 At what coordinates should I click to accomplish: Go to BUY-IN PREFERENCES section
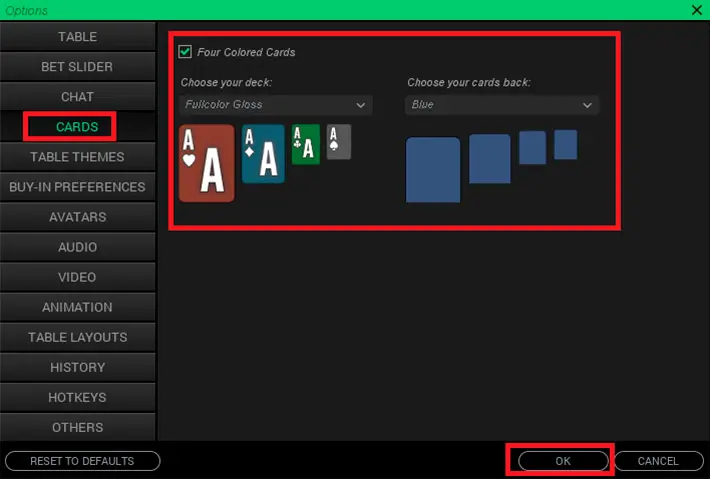(x=77, y=187)
